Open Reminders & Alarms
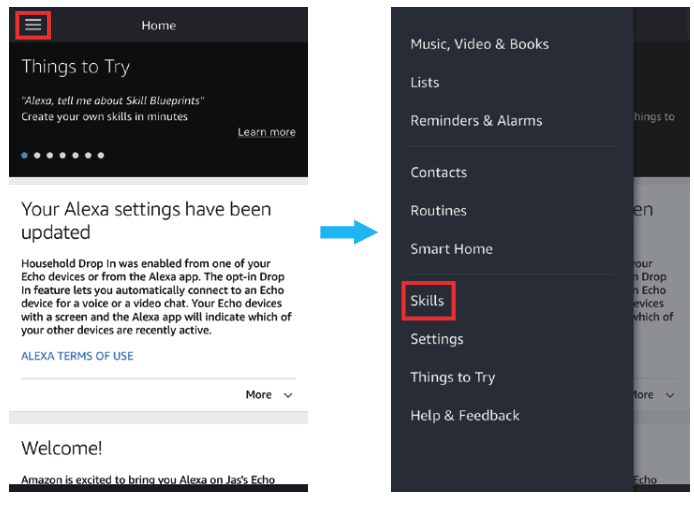This screenshot has width=694, height=506. [476, 120]
